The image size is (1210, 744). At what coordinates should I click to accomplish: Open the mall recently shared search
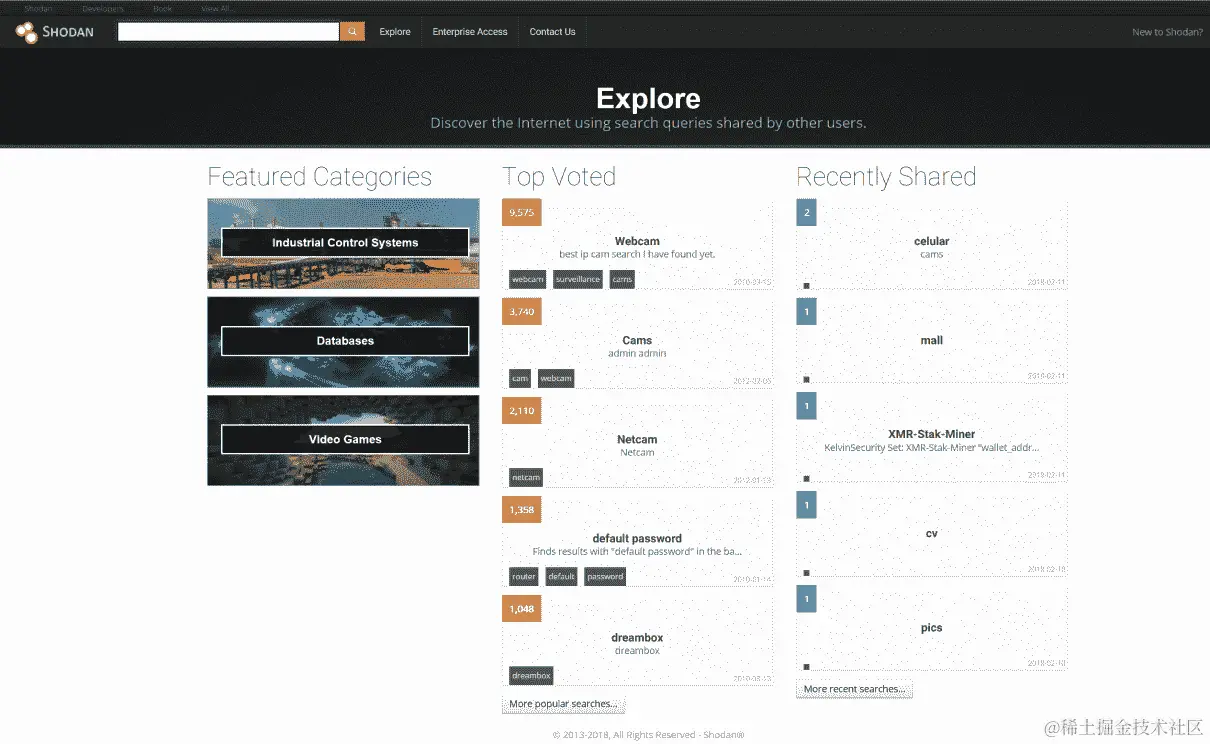click(x=931, y=340)
